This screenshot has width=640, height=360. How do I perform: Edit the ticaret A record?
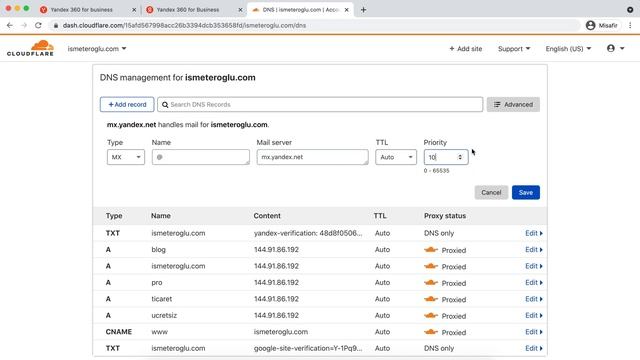[x=533, y=299]
